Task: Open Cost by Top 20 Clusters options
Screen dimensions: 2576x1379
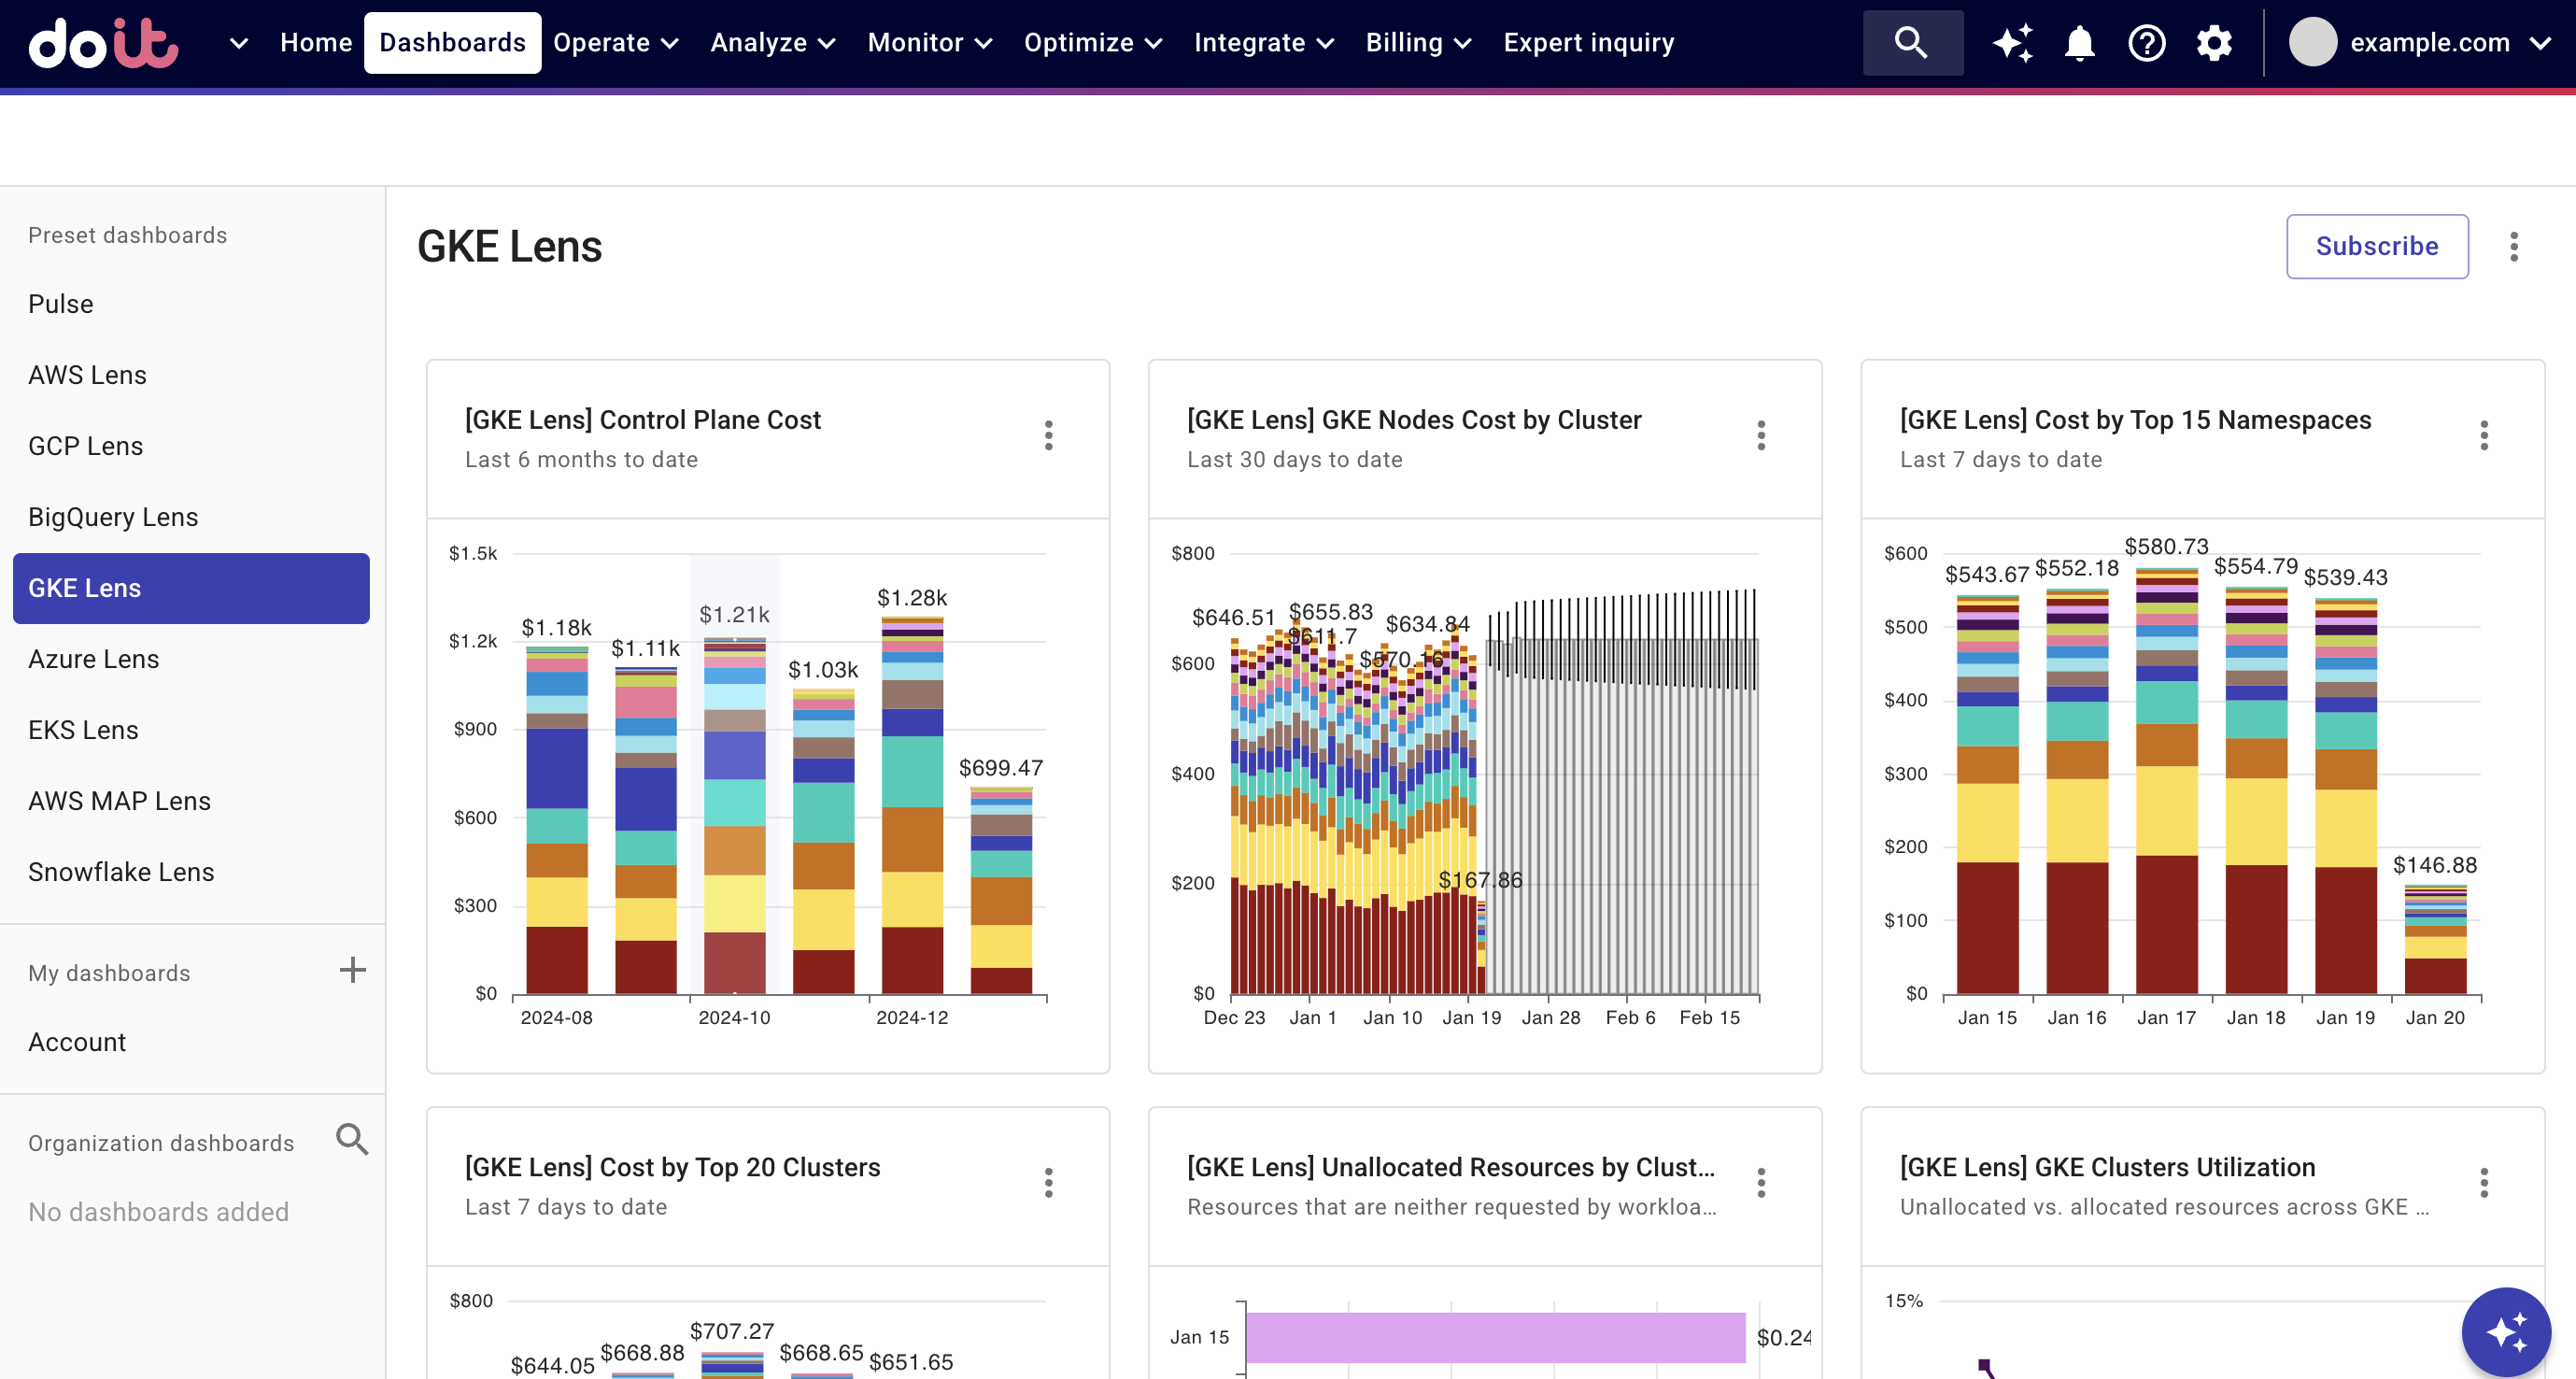Action: (x=1048, y=1183)
